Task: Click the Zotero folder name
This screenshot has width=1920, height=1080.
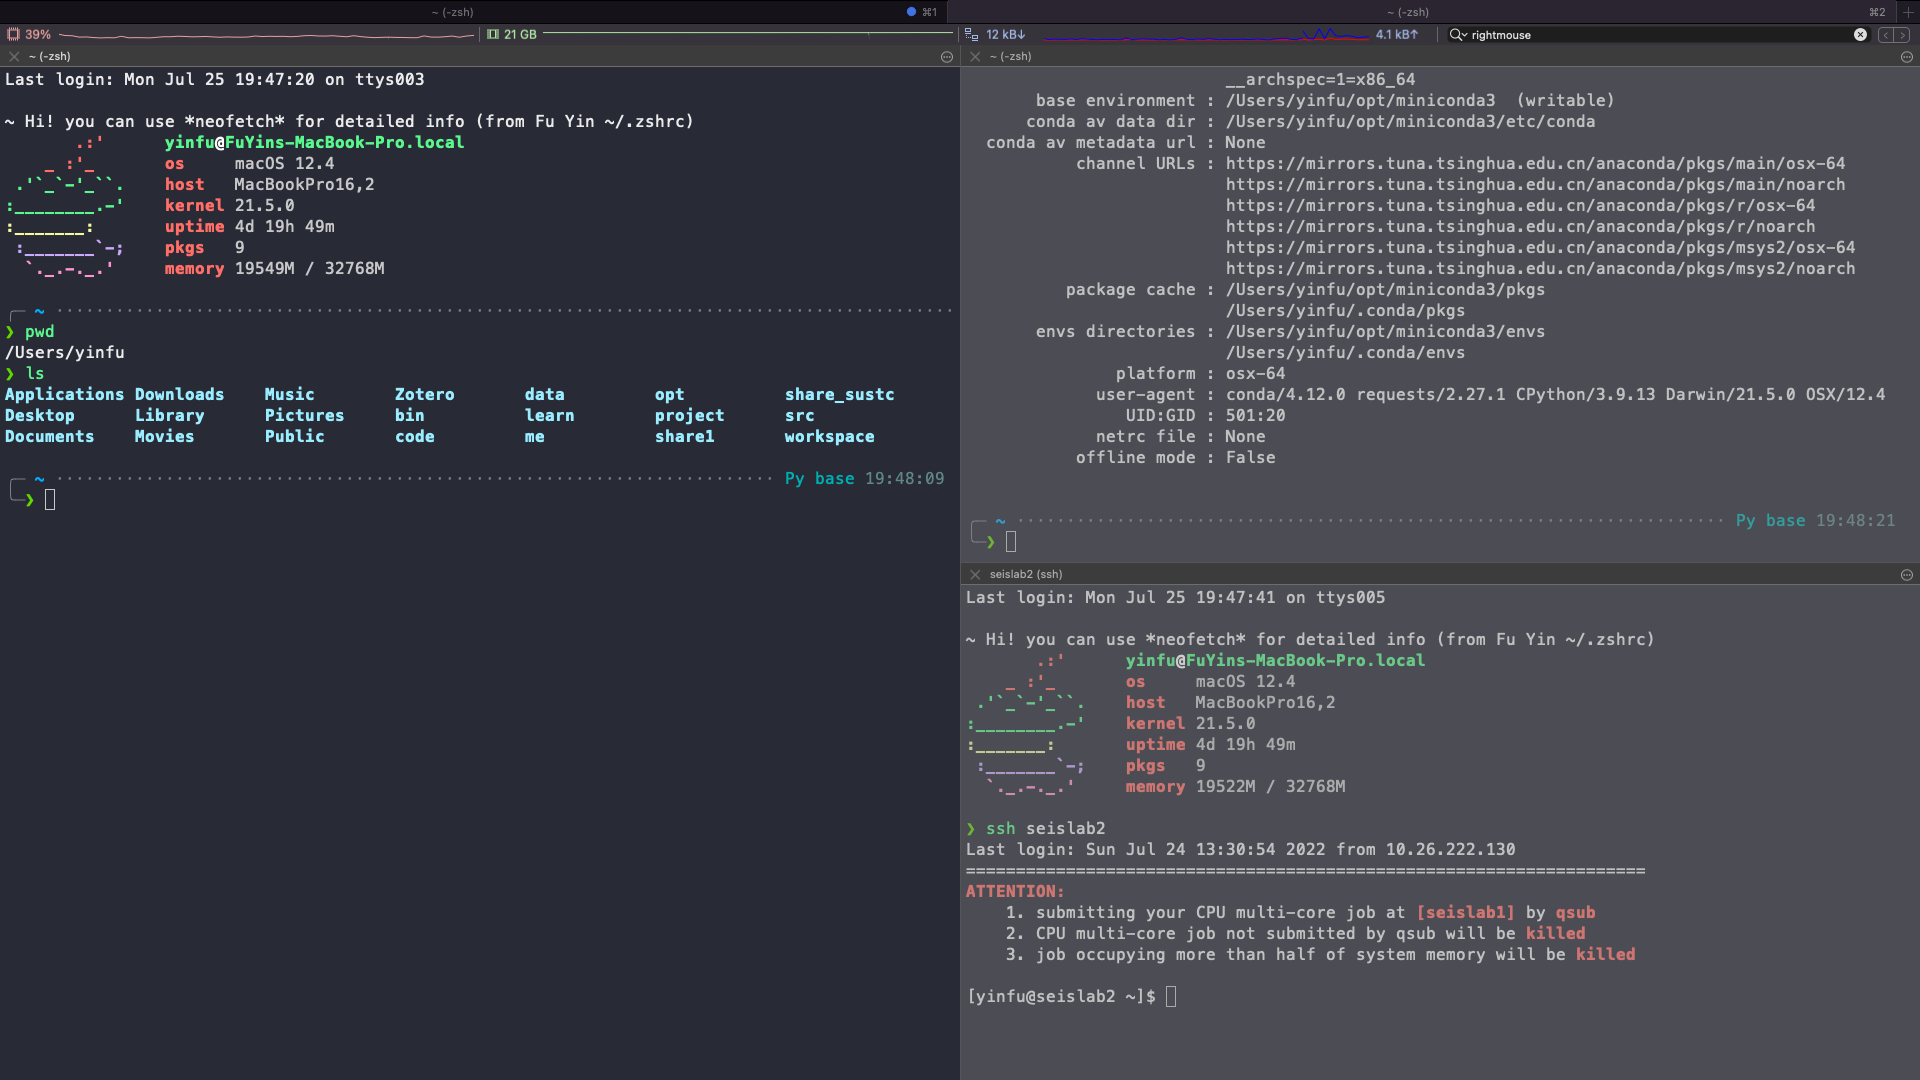Action: (425, 395)
